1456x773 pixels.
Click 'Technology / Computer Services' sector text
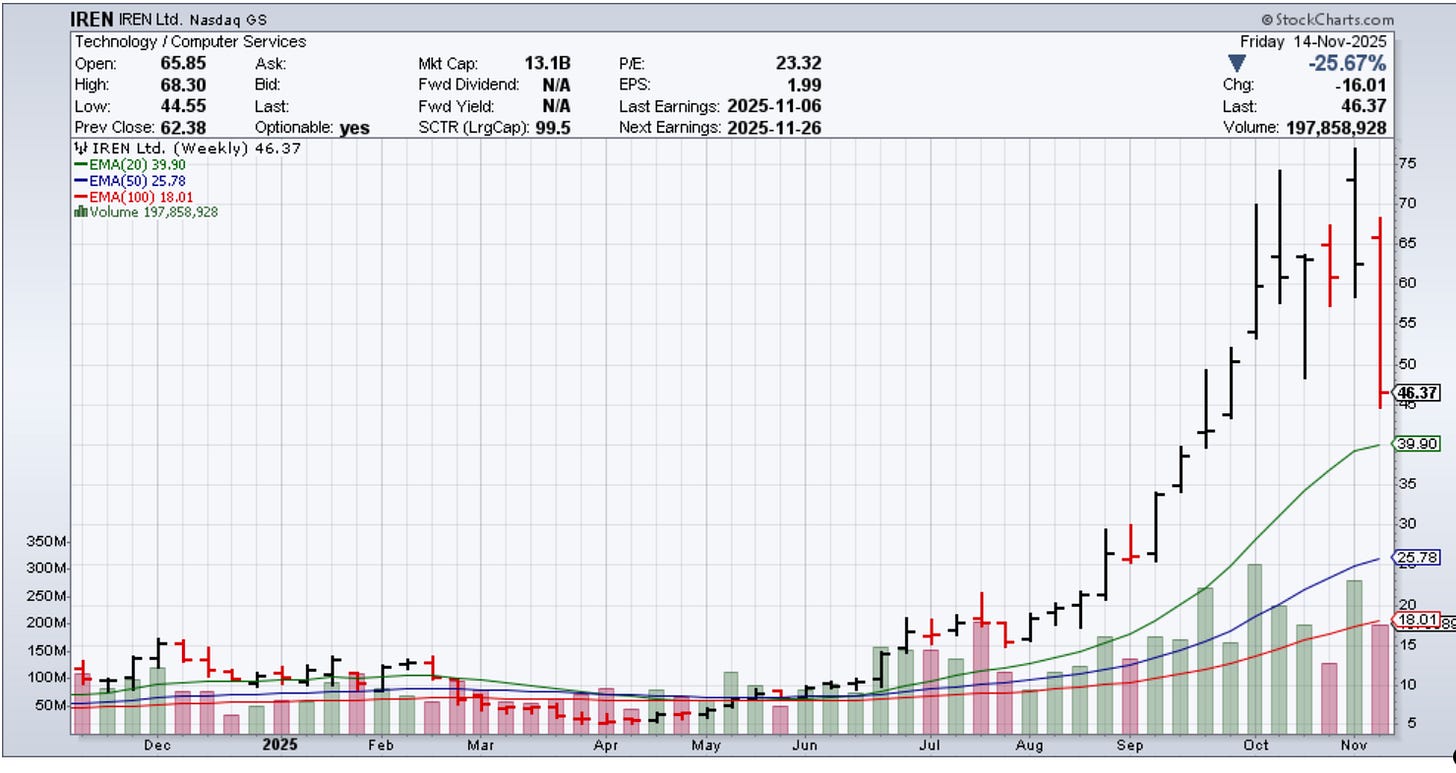[x=190, y=42]
